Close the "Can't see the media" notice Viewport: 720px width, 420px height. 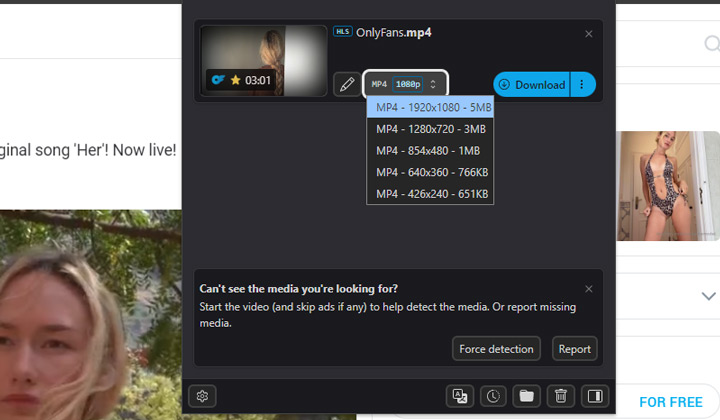coord(589,289)
